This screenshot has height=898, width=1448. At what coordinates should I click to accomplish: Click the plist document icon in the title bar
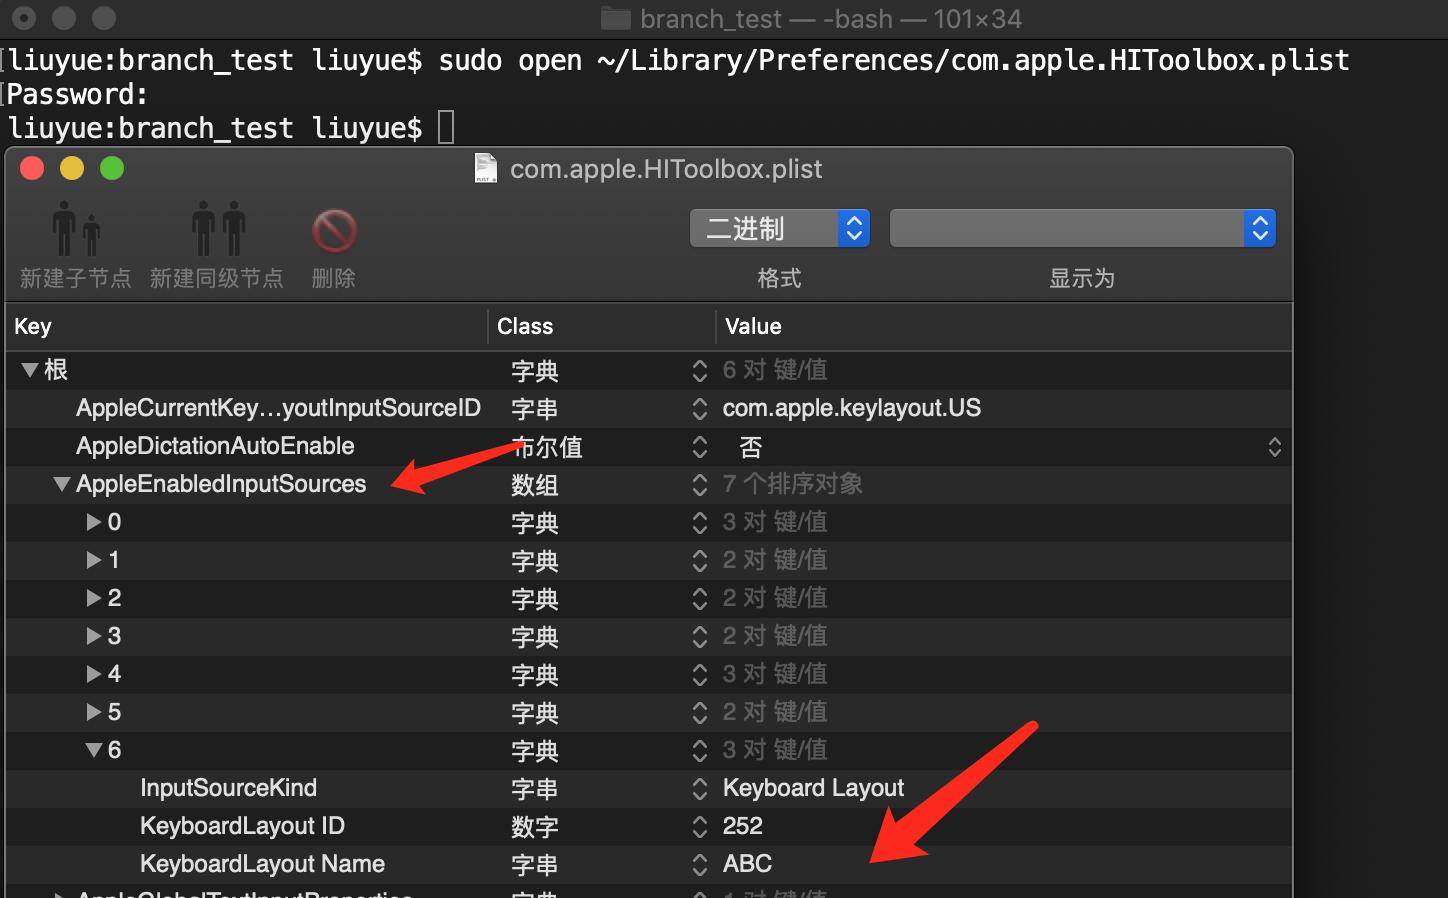pyautogui.click(x=484, y=168)
